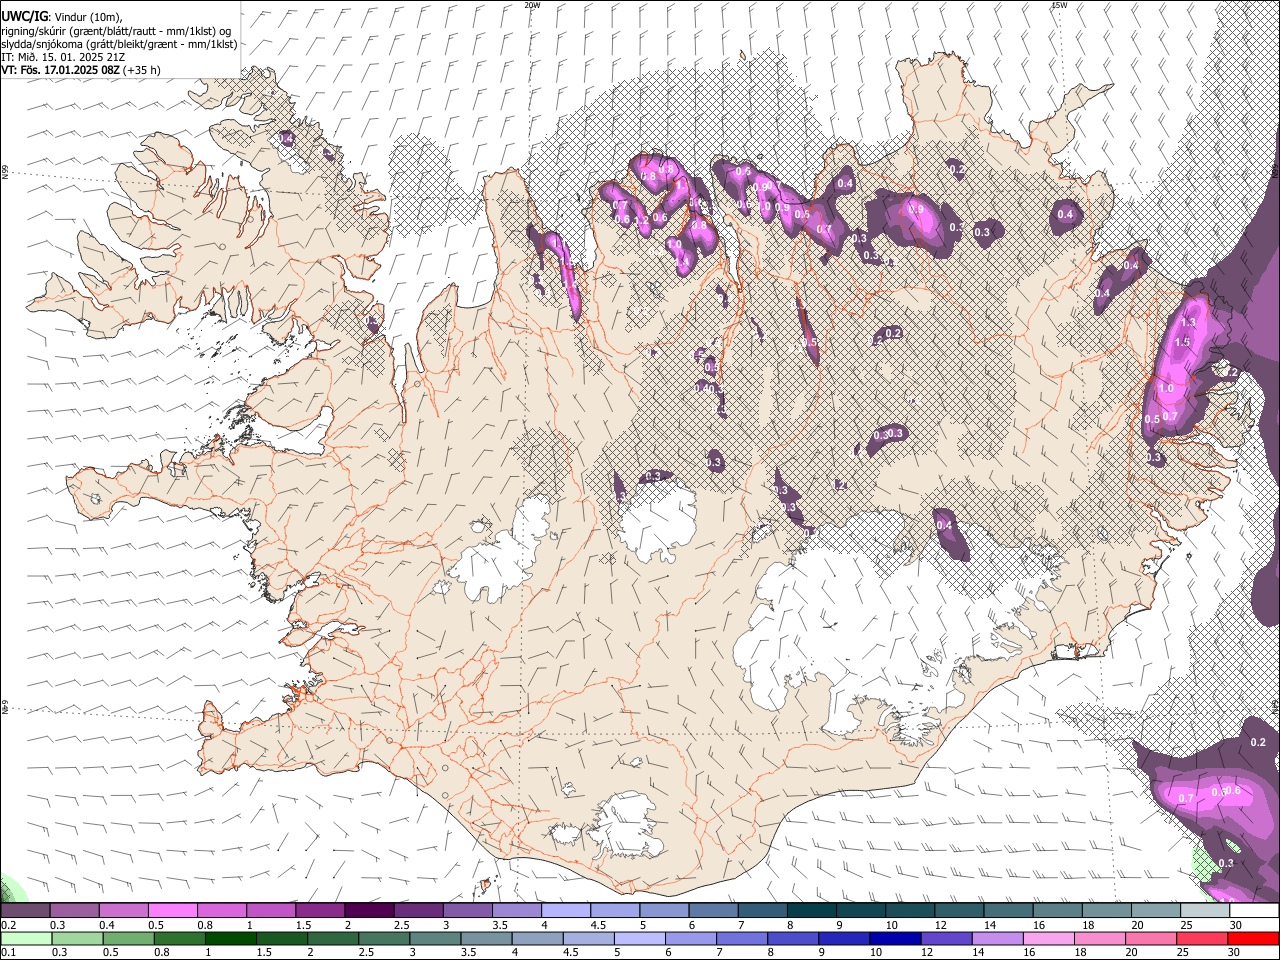
Task: Click the 0.4 value south of central highlands
Action: 943,525
